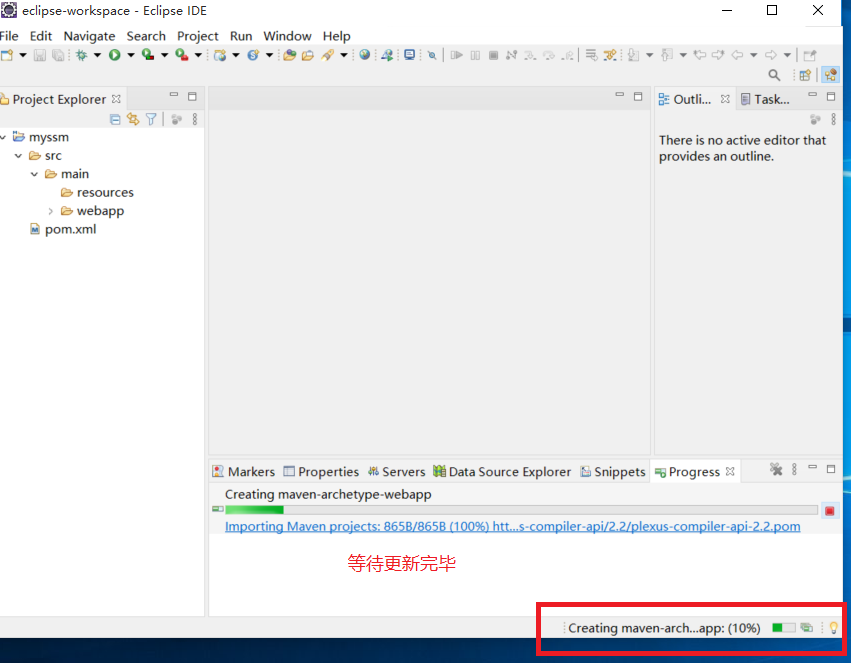Switch to the Data Source Explorer tab
Image resolution: width=851 pixels, height=663 pixels.
(502, 471)
